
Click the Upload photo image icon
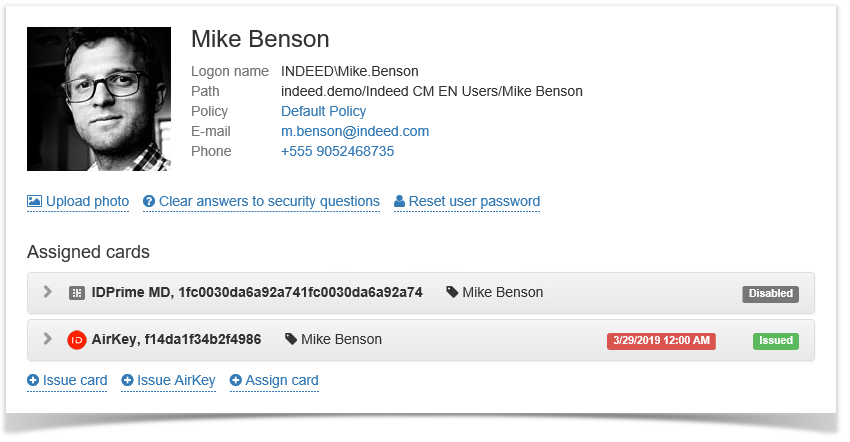click(x=34, y=202)
